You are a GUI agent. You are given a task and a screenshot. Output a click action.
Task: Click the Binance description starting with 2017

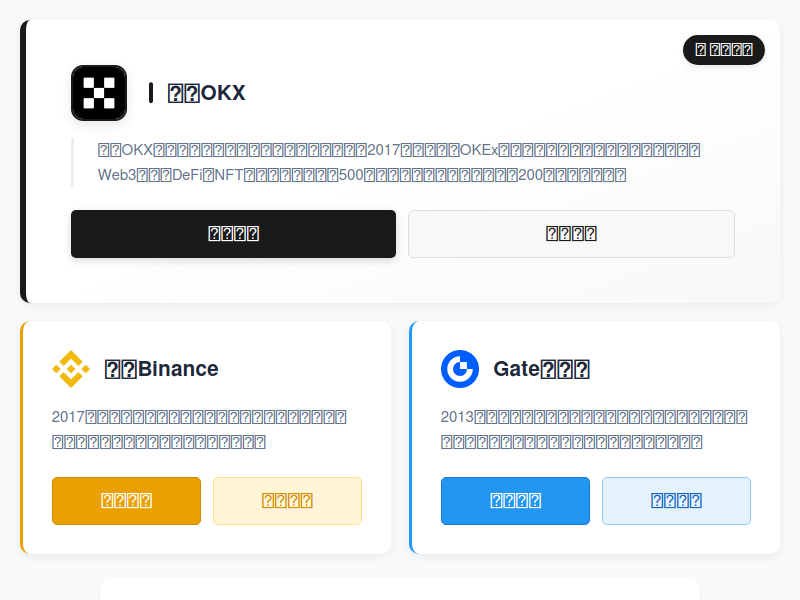199,429
